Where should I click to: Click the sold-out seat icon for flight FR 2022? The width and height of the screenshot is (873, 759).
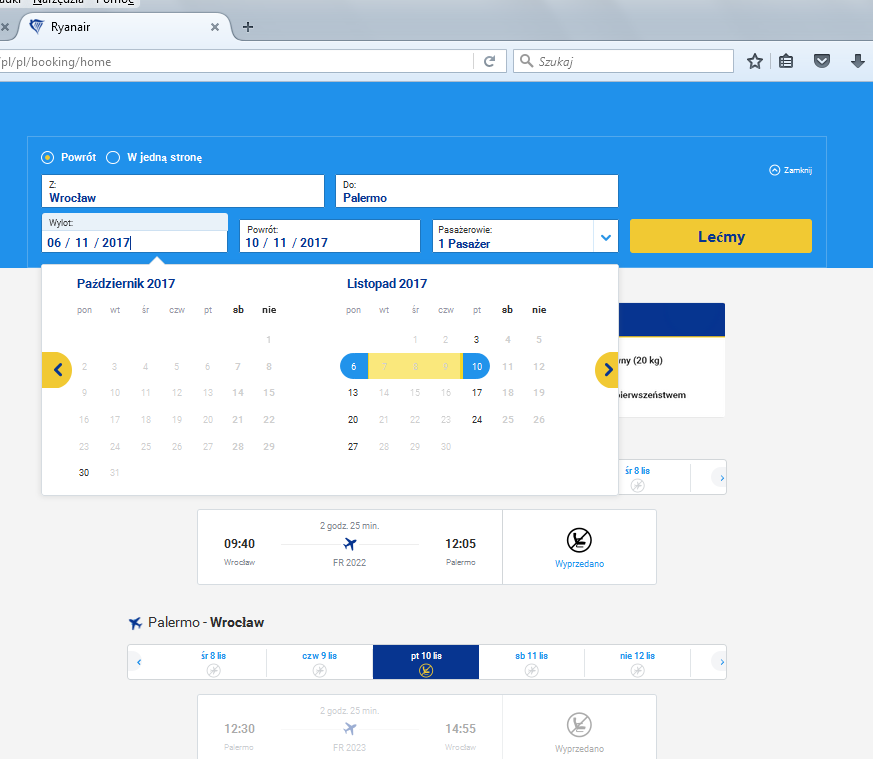pos(579,540)
